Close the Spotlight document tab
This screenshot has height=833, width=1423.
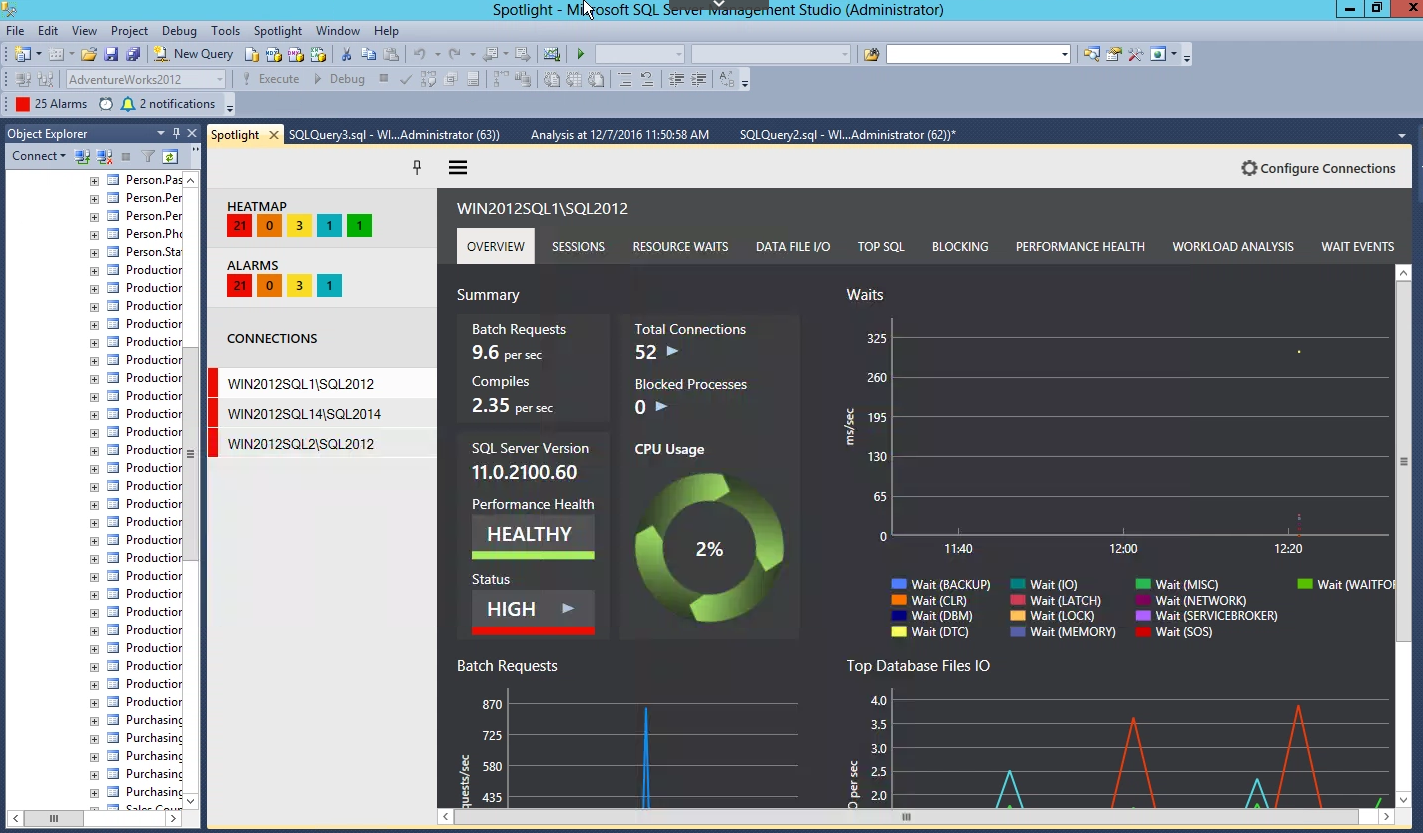click(x=274, y=135)
